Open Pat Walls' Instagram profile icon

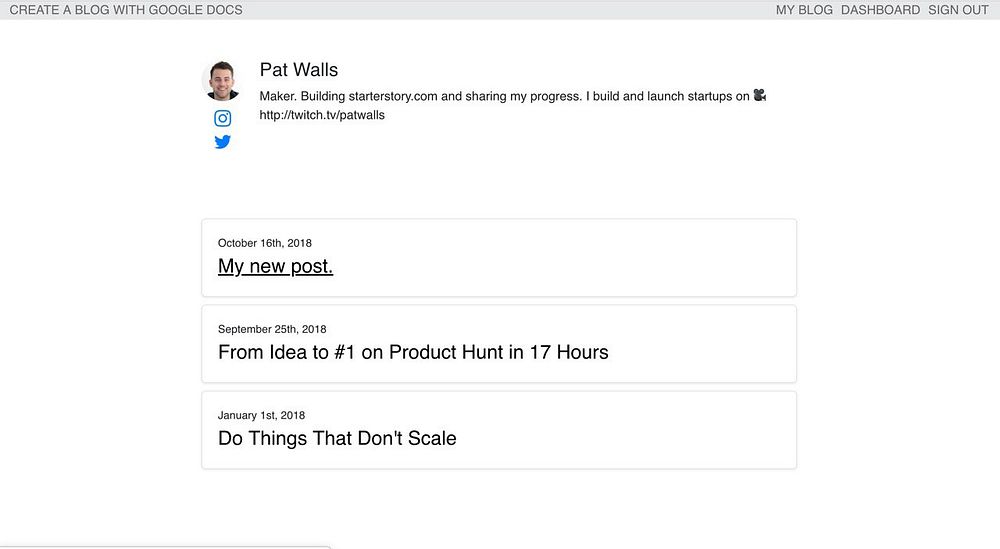pyautogui.click(x=222, y=118)
